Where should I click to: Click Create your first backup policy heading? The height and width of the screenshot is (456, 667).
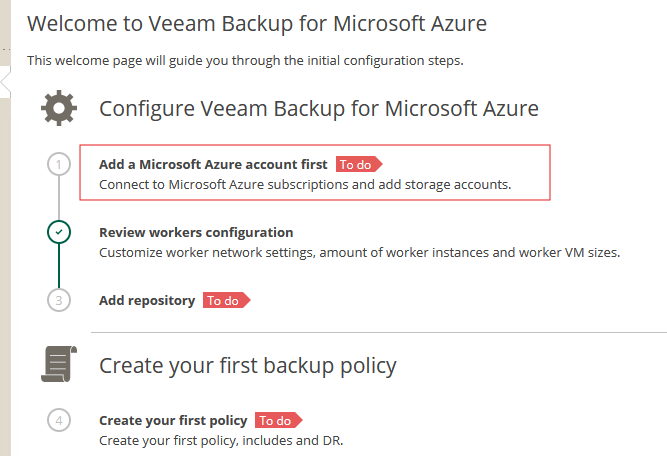[x=247, y=365]
